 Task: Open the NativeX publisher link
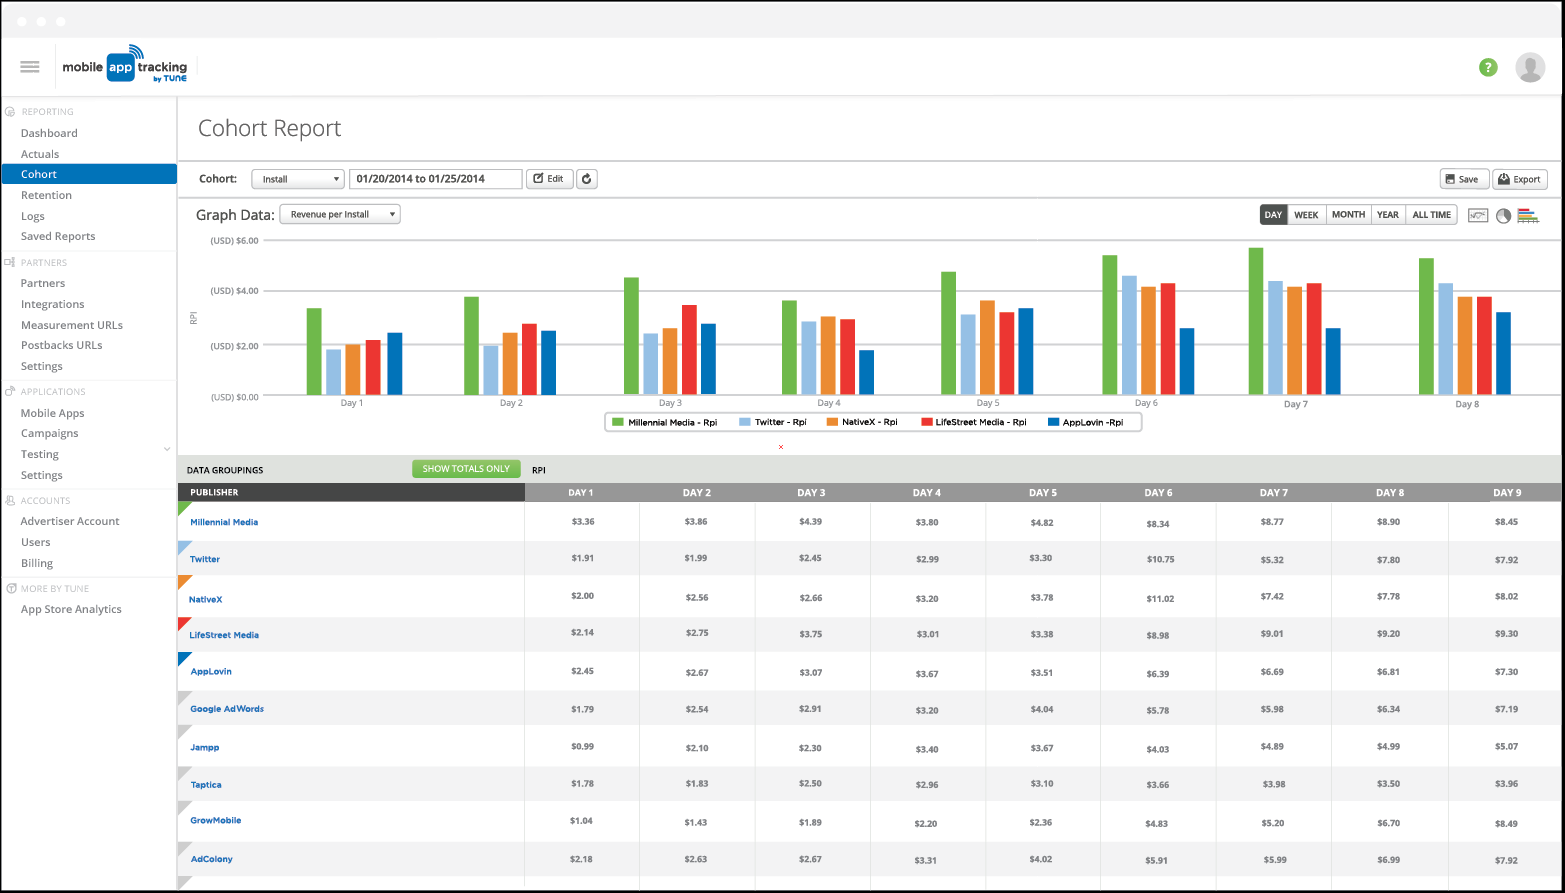206,599
